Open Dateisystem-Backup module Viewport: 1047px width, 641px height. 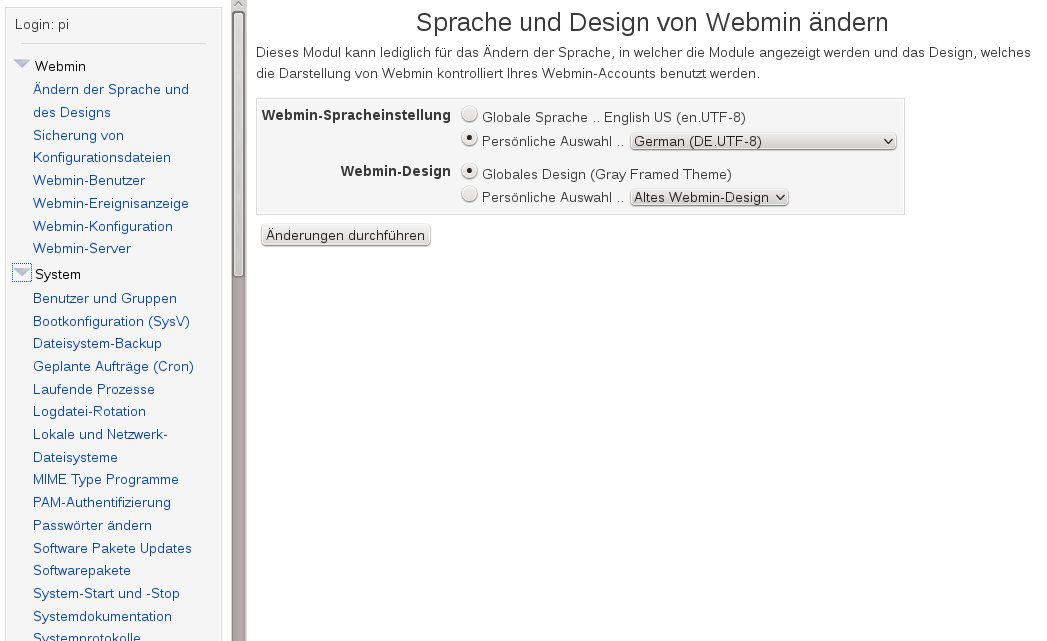coord(97,343)
